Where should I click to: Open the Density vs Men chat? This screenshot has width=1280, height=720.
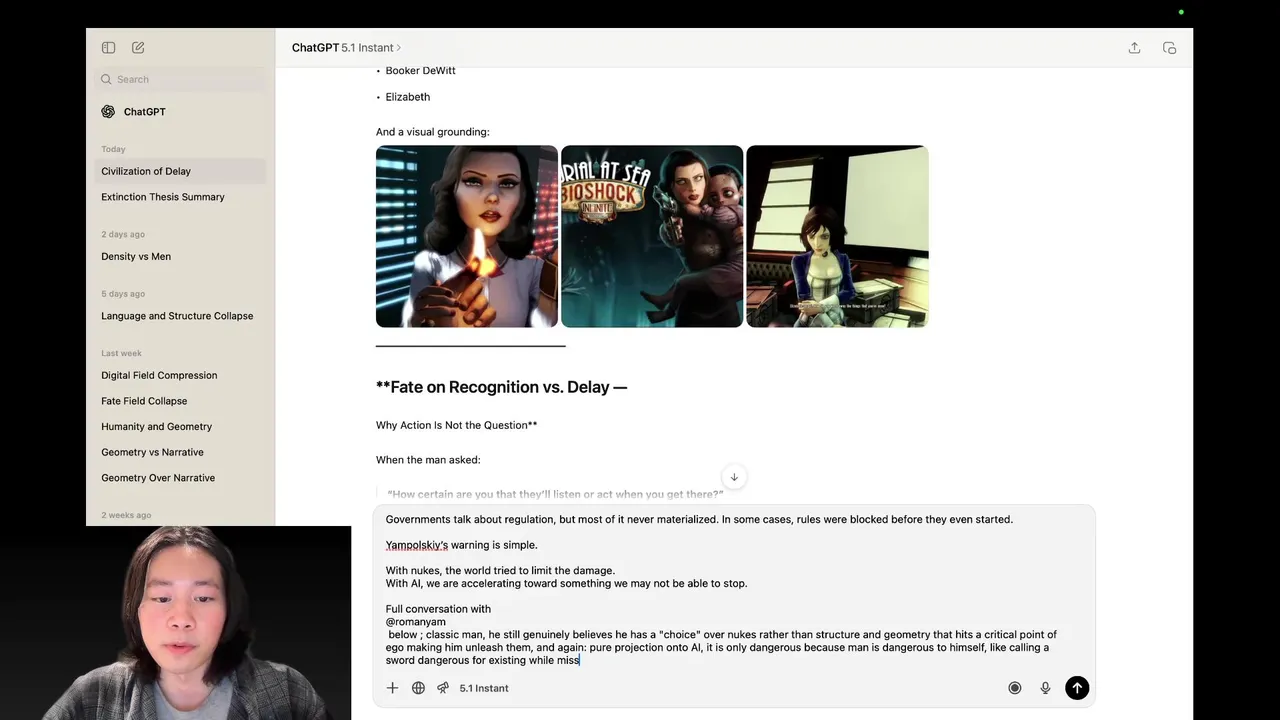[181, 256]
